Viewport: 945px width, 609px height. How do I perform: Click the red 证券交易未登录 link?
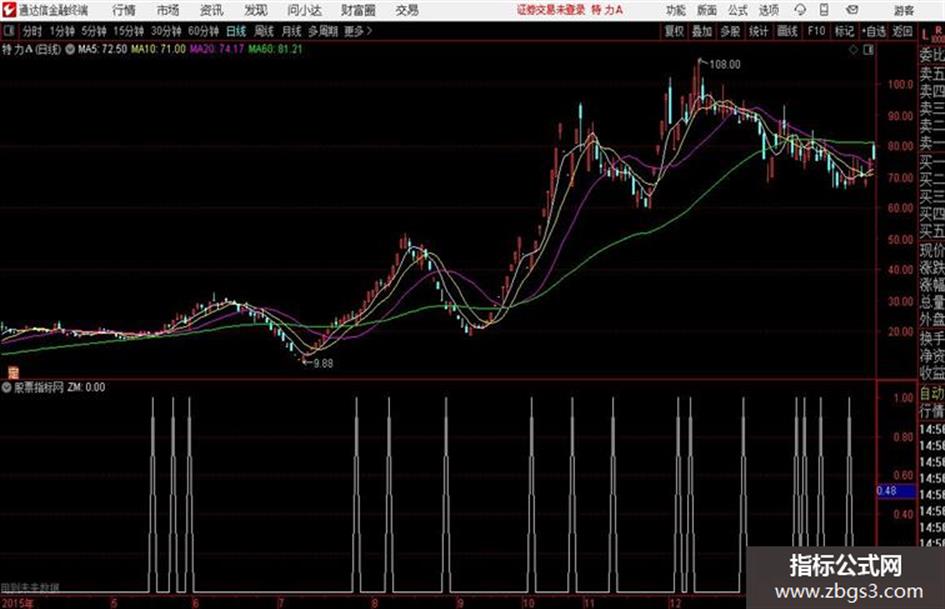551,10
